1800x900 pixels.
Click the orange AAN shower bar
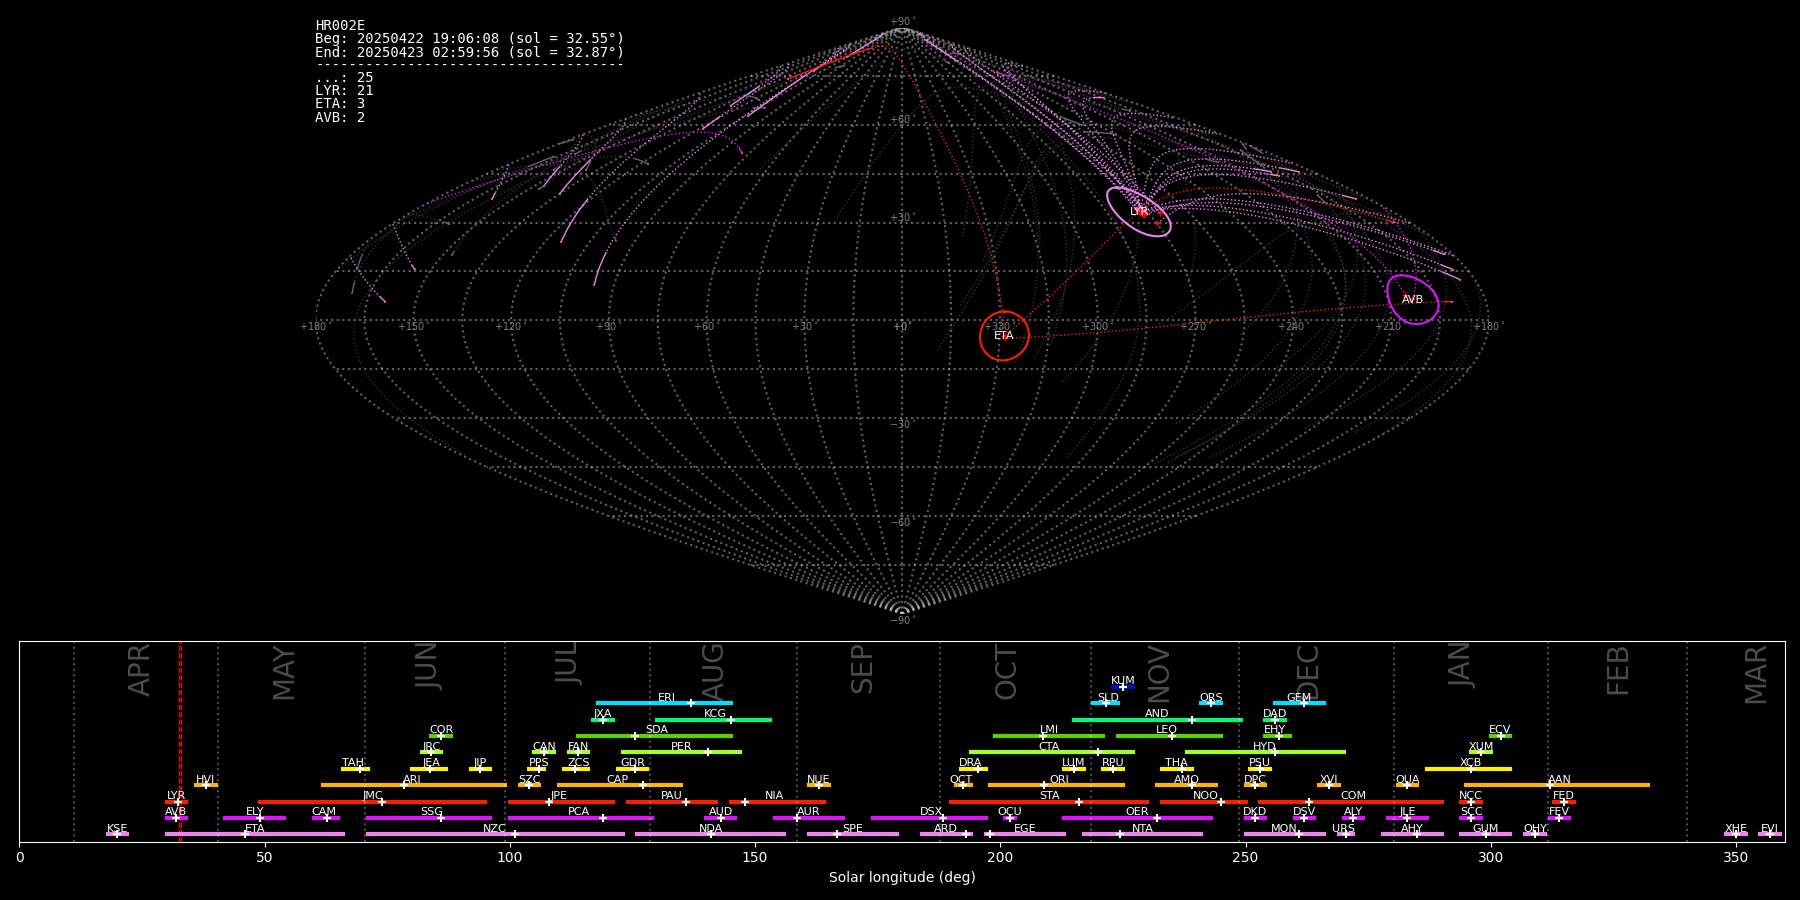coord(1556,785)
